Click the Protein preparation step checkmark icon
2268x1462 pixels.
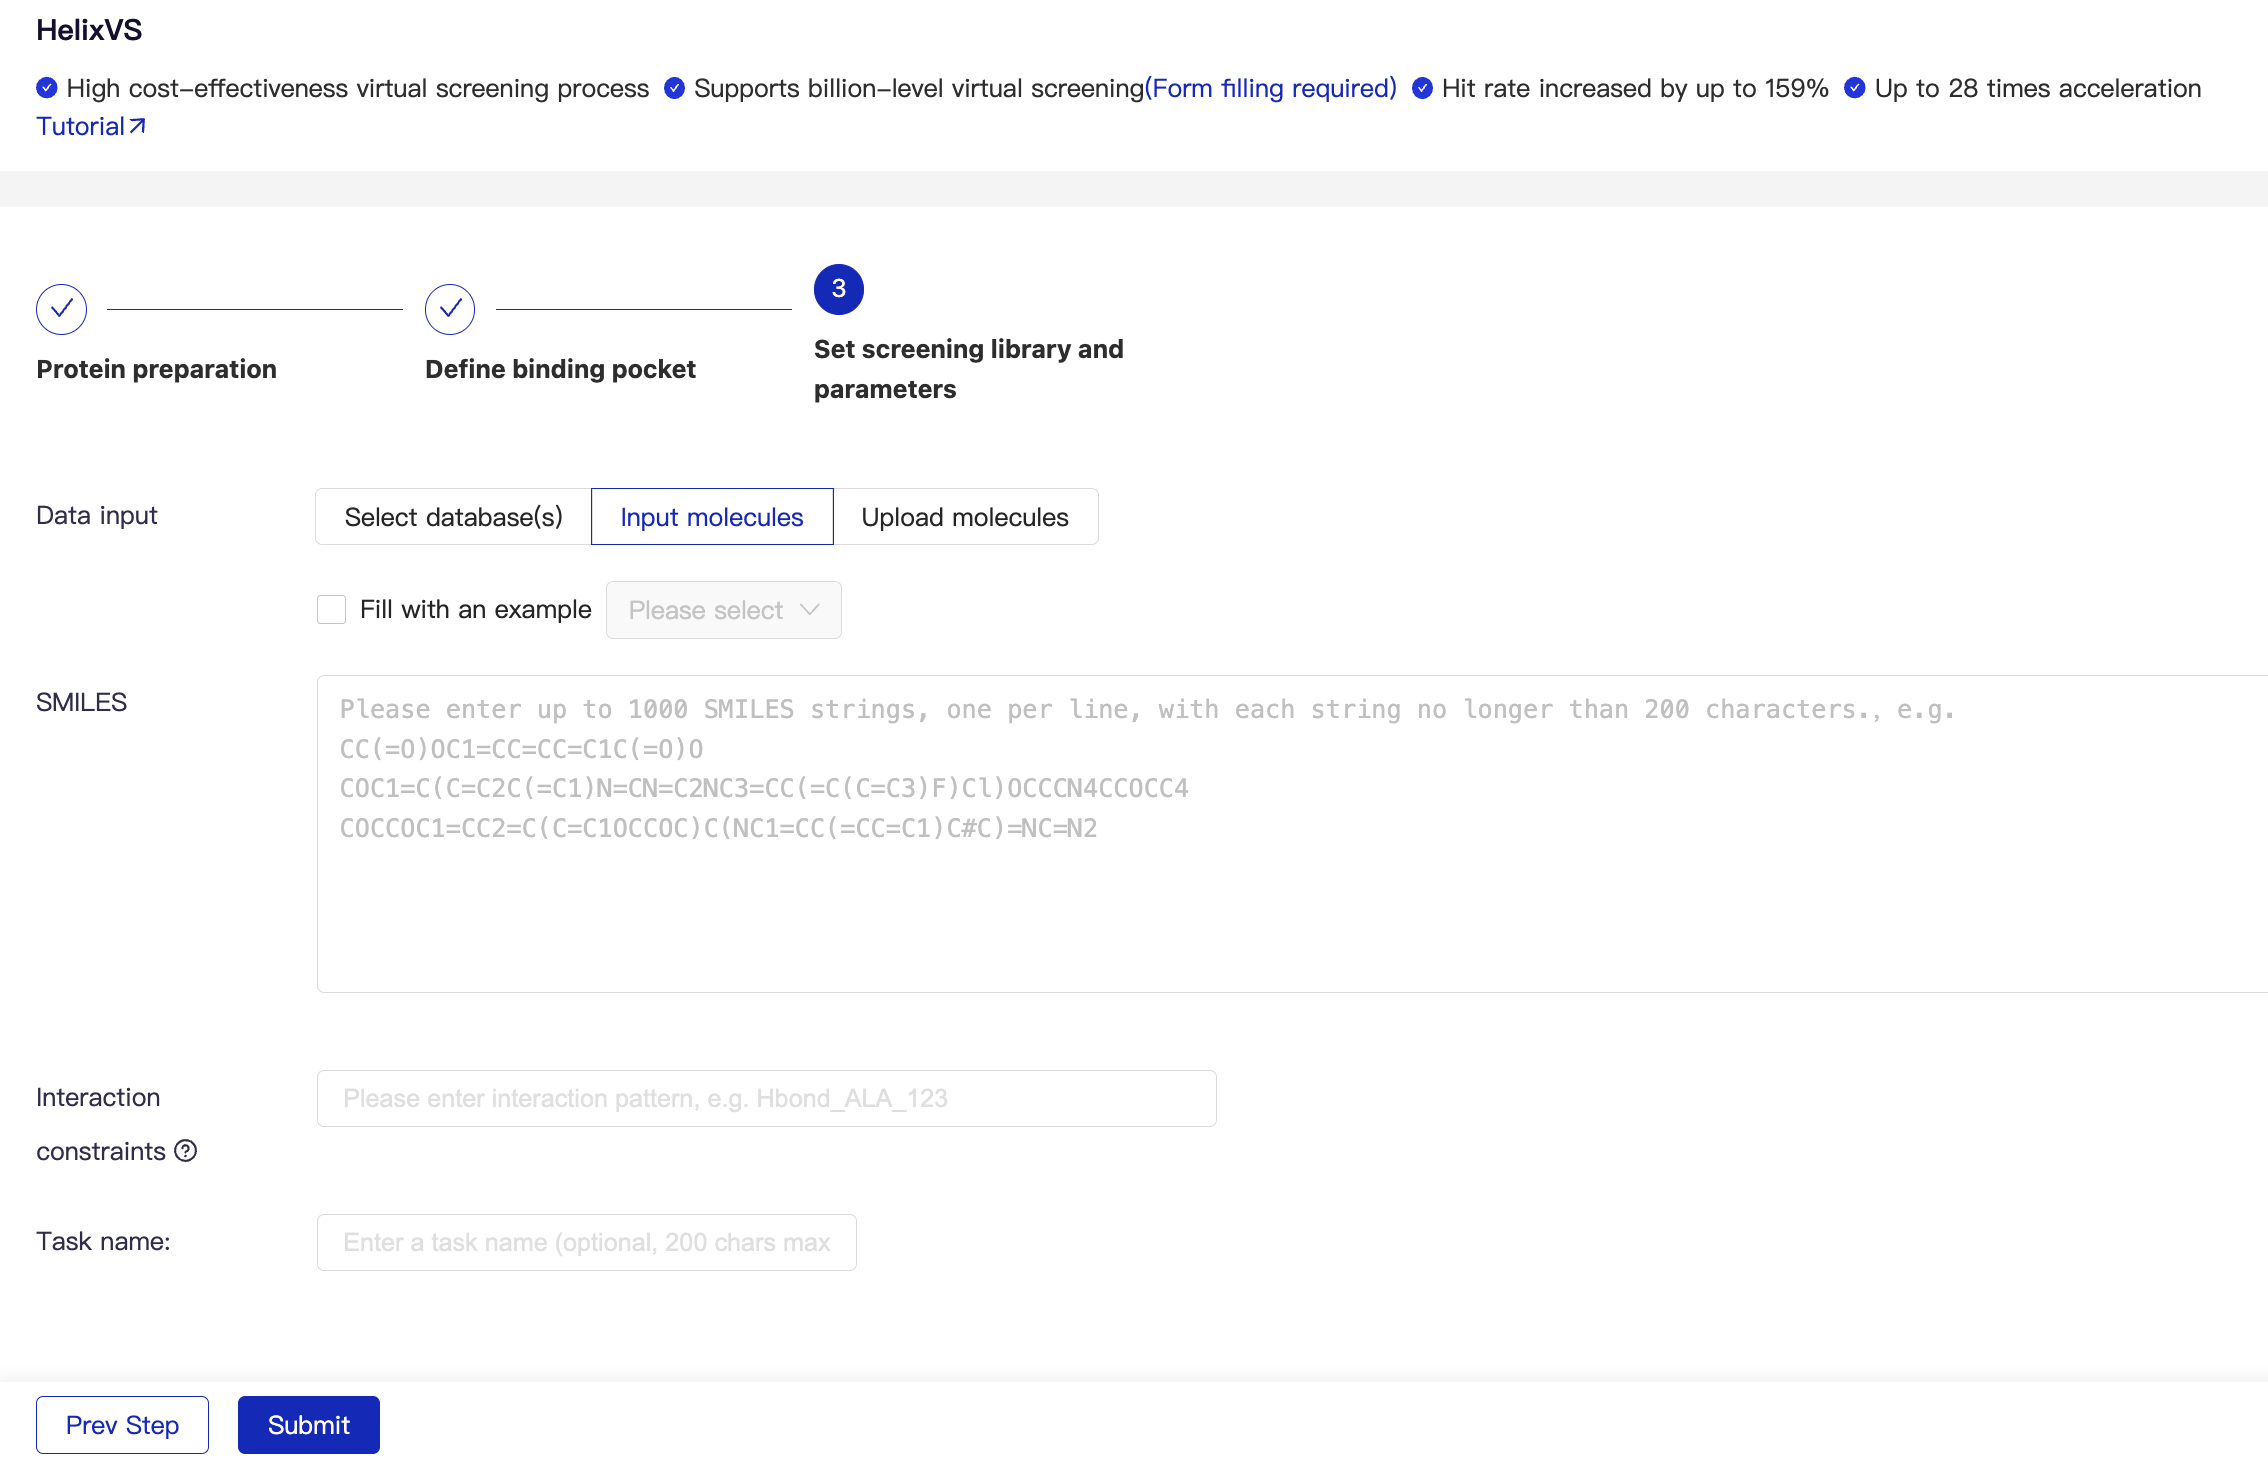click(61, 309)
